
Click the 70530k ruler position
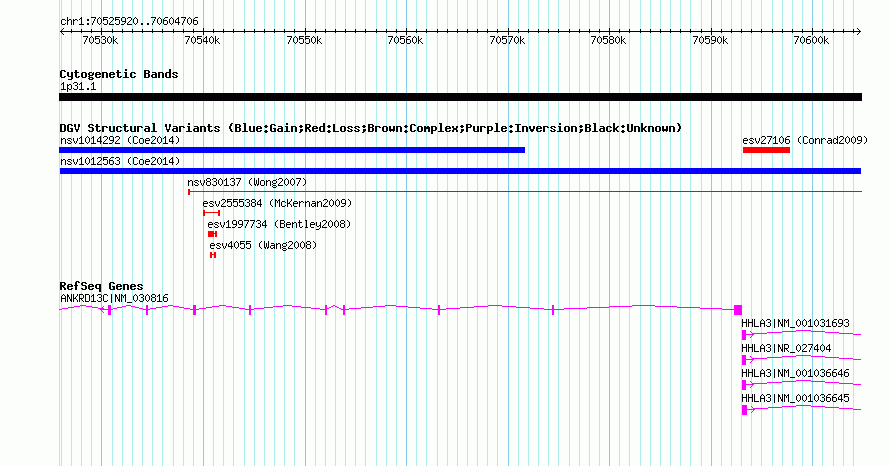pos(100,40)
